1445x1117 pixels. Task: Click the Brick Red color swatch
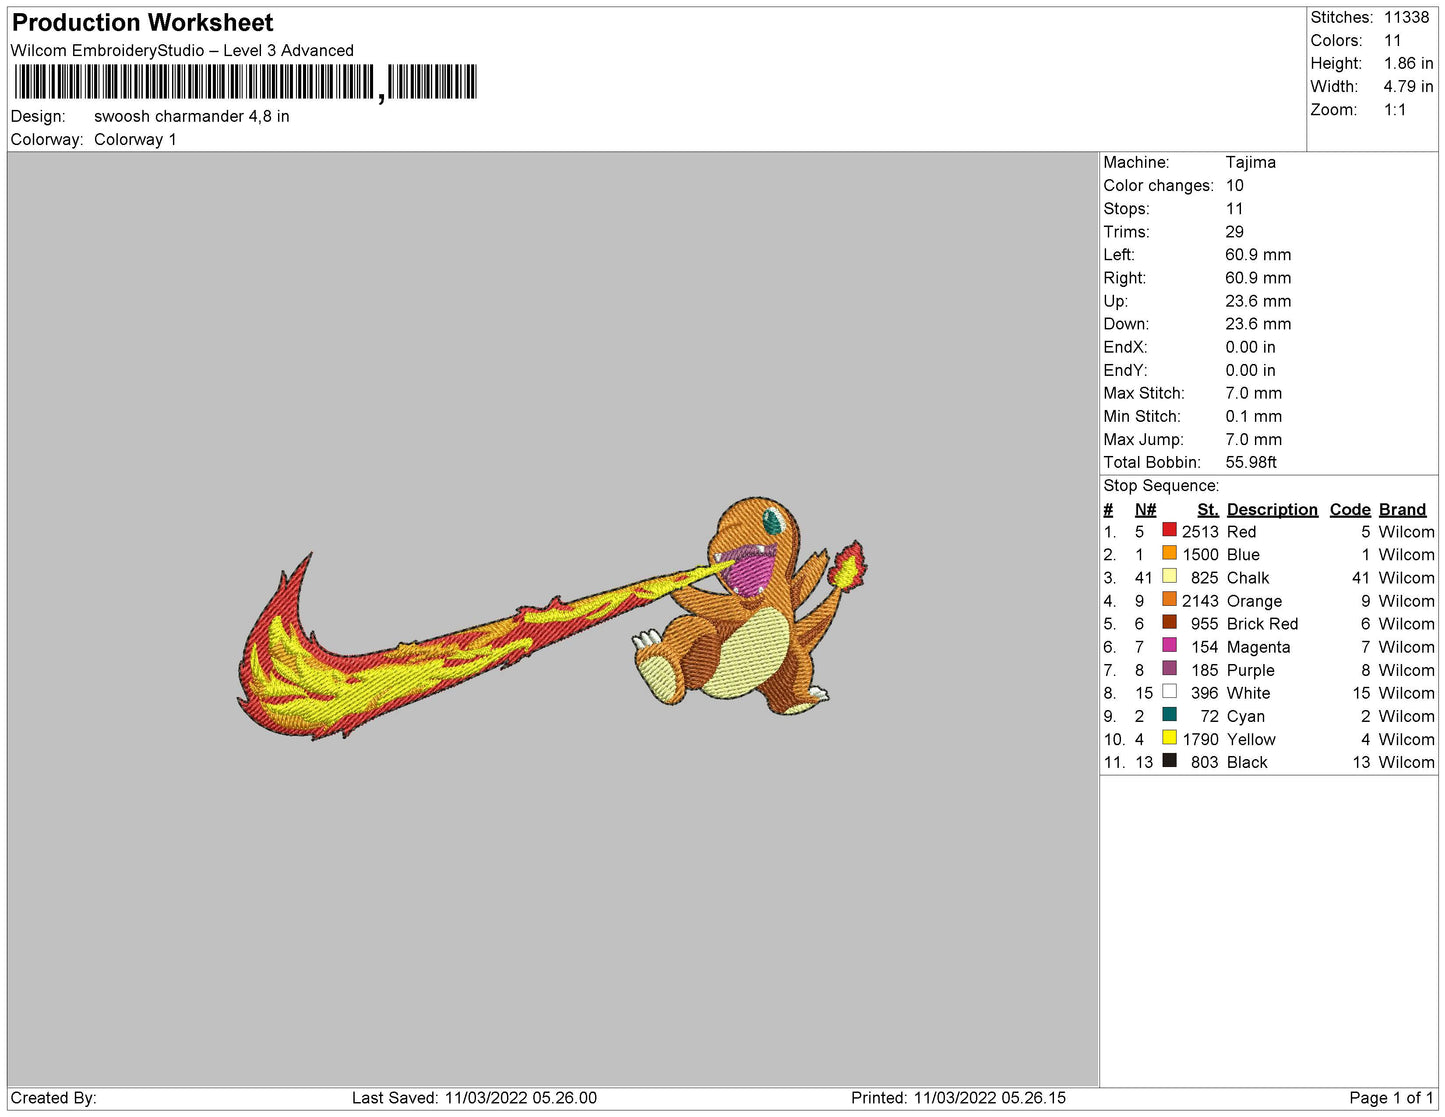coord(1169,622)
